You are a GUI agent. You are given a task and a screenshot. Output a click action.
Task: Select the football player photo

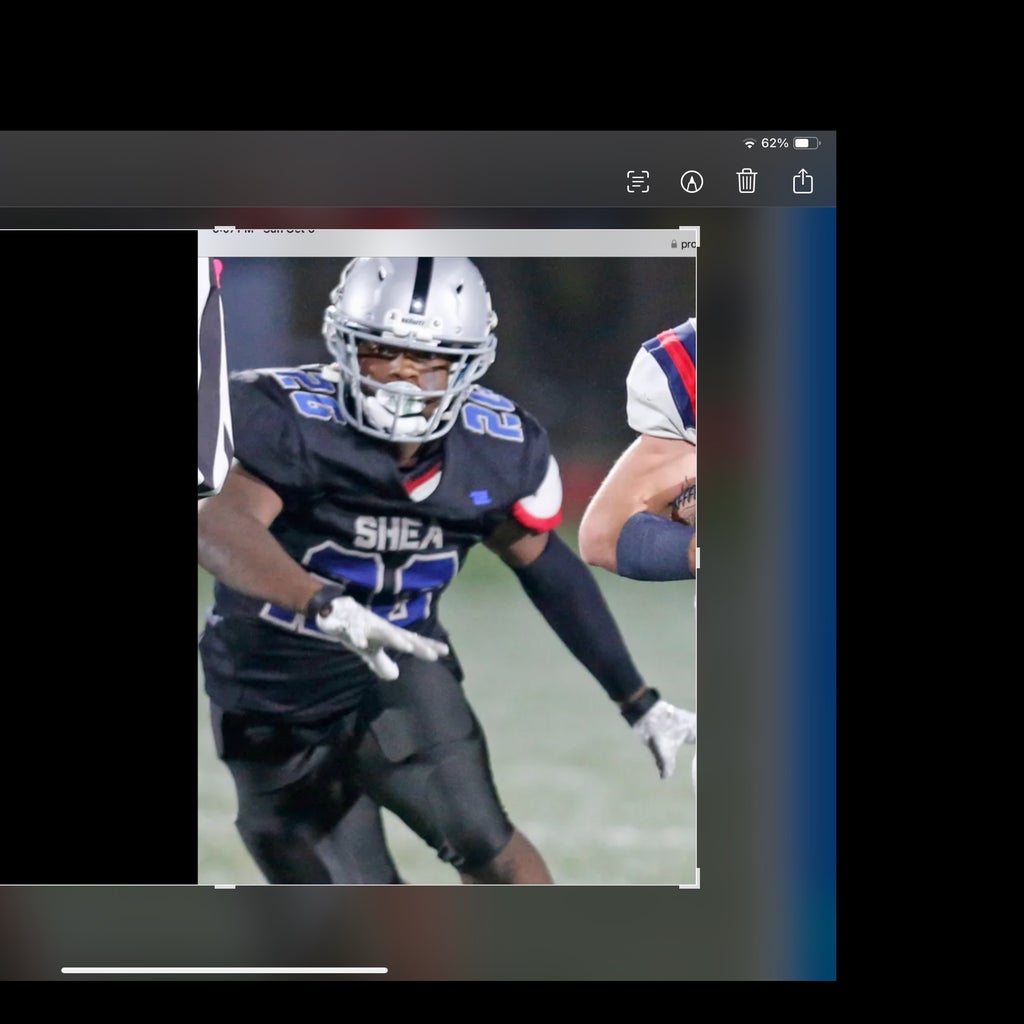tap(447, 569)
